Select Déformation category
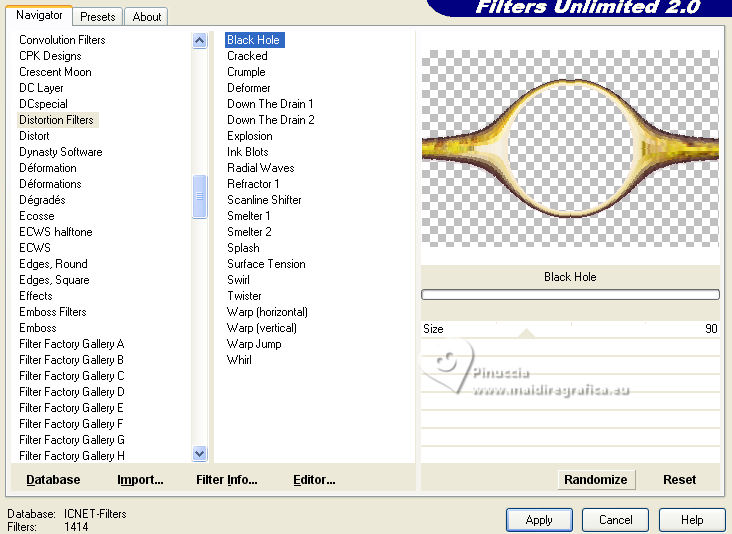 (x=48, y=168)
